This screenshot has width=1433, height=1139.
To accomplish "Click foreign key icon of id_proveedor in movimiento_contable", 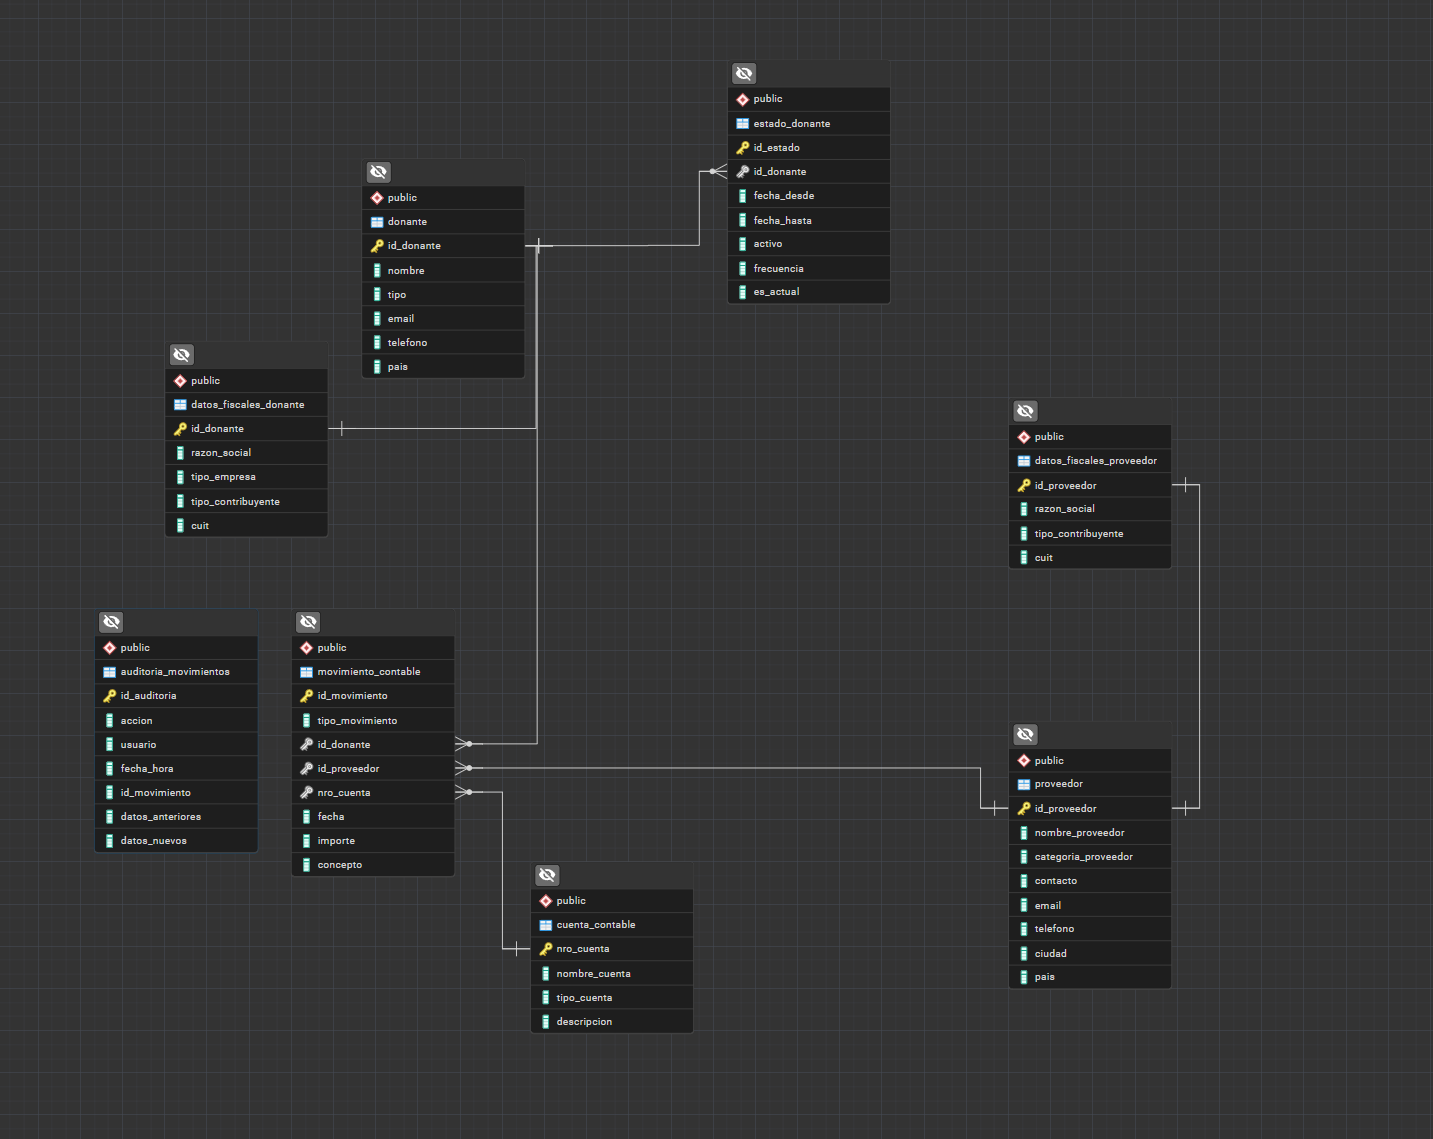I will pos(306,769).
